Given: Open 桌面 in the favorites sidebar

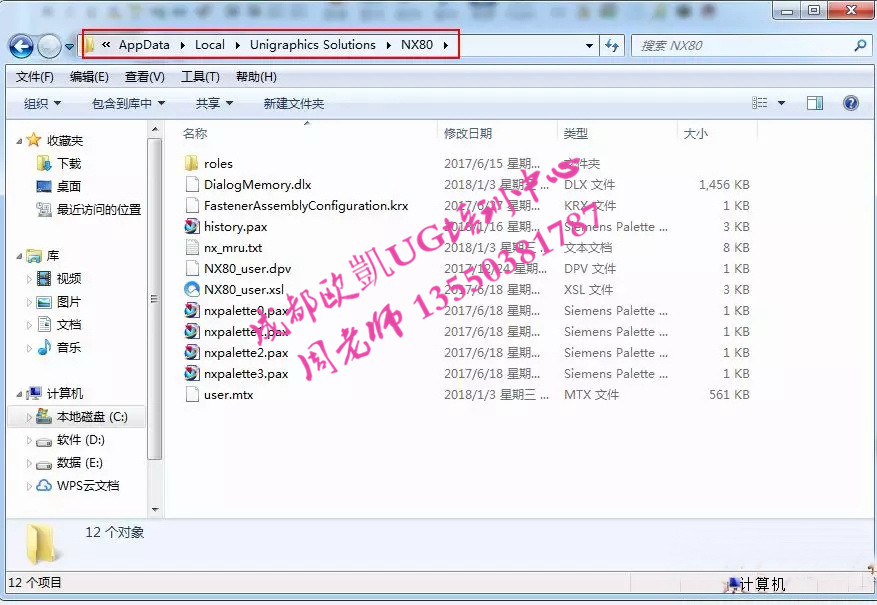Looking at the screenshot, I should (x=69, y=186).
